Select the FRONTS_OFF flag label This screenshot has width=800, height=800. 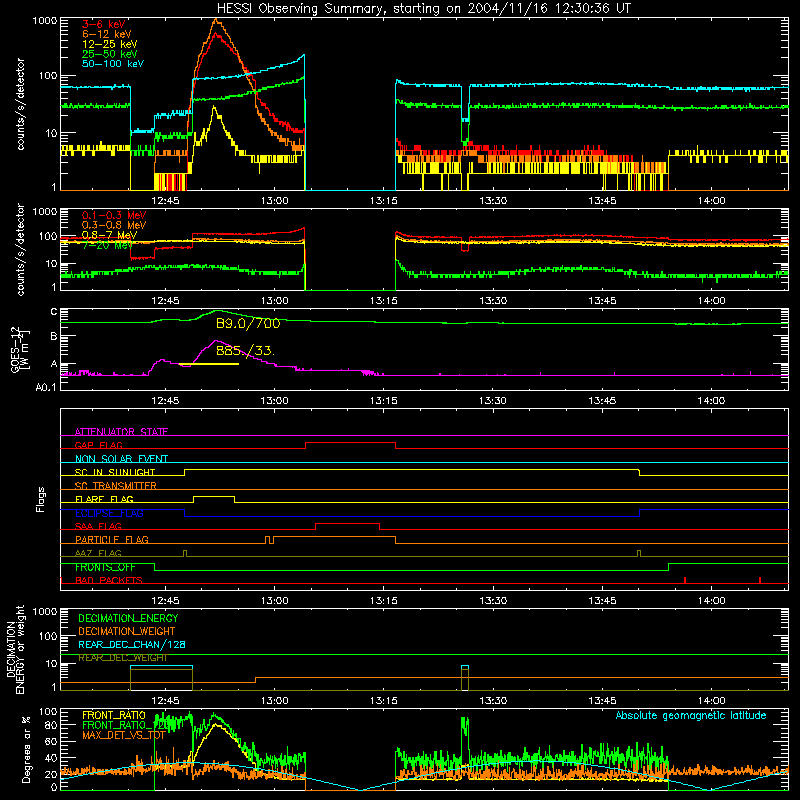click(105, 567)
